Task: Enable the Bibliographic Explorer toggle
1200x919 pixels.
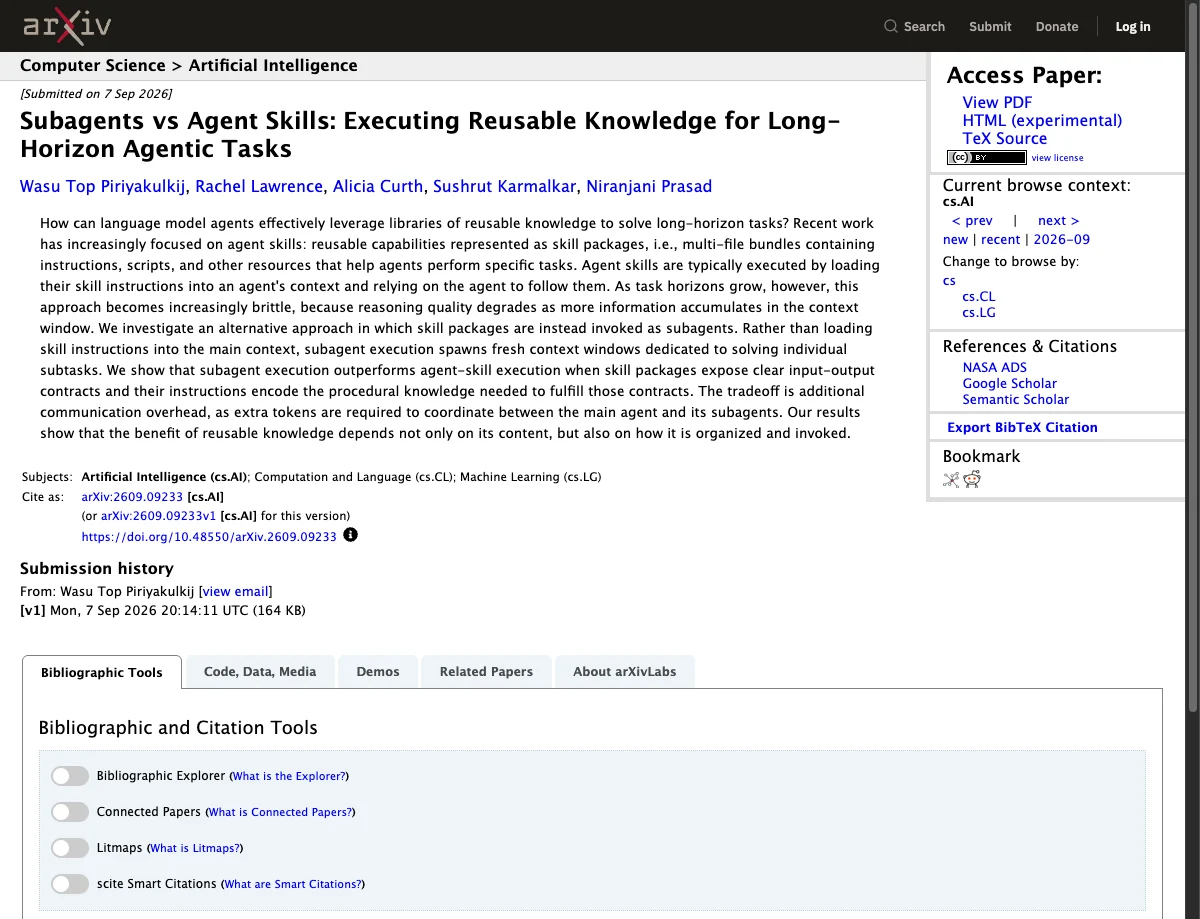Action: pos(70,776)
